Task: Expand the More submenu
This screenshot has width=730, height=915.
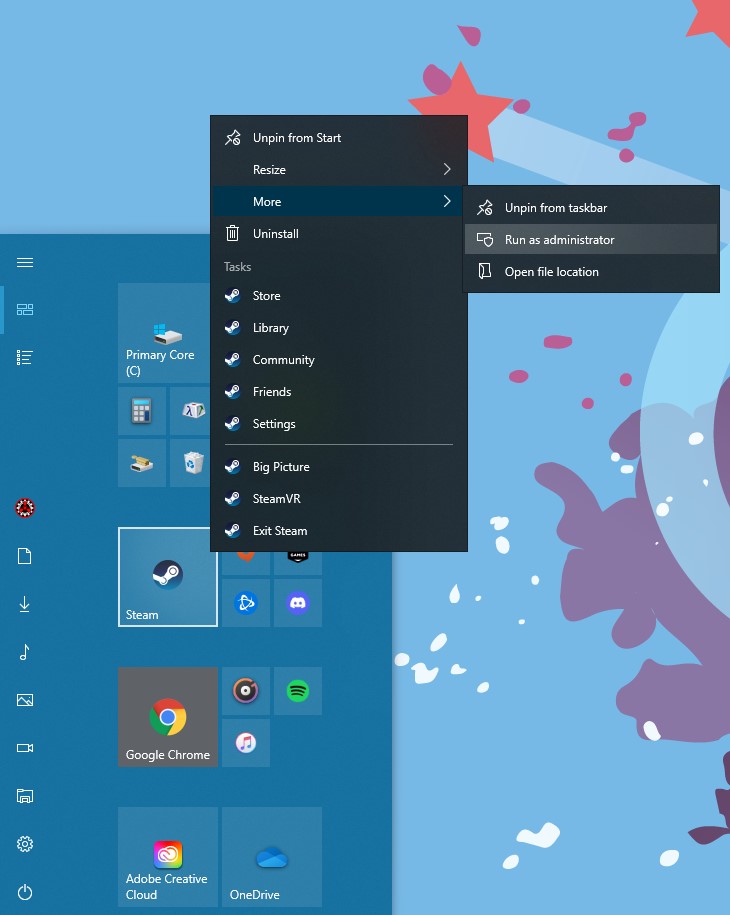Action: (x=339, y=201)
